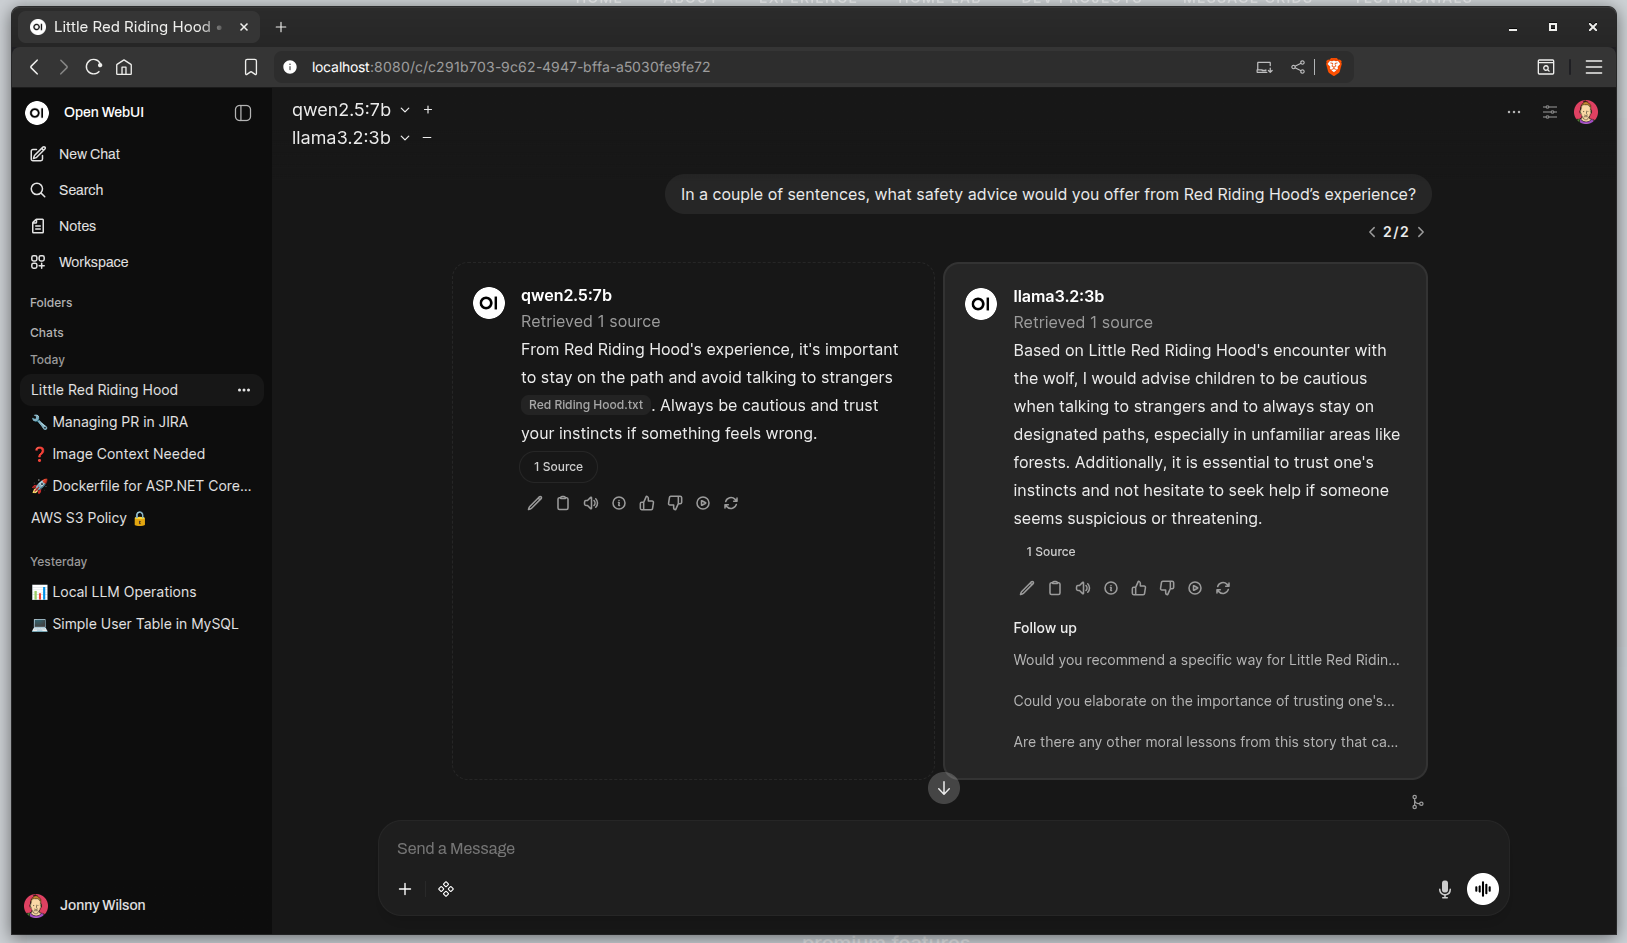Click the copy icon under qwen2.5:7b response
The image size is (1627, 943).
point(563,503)
